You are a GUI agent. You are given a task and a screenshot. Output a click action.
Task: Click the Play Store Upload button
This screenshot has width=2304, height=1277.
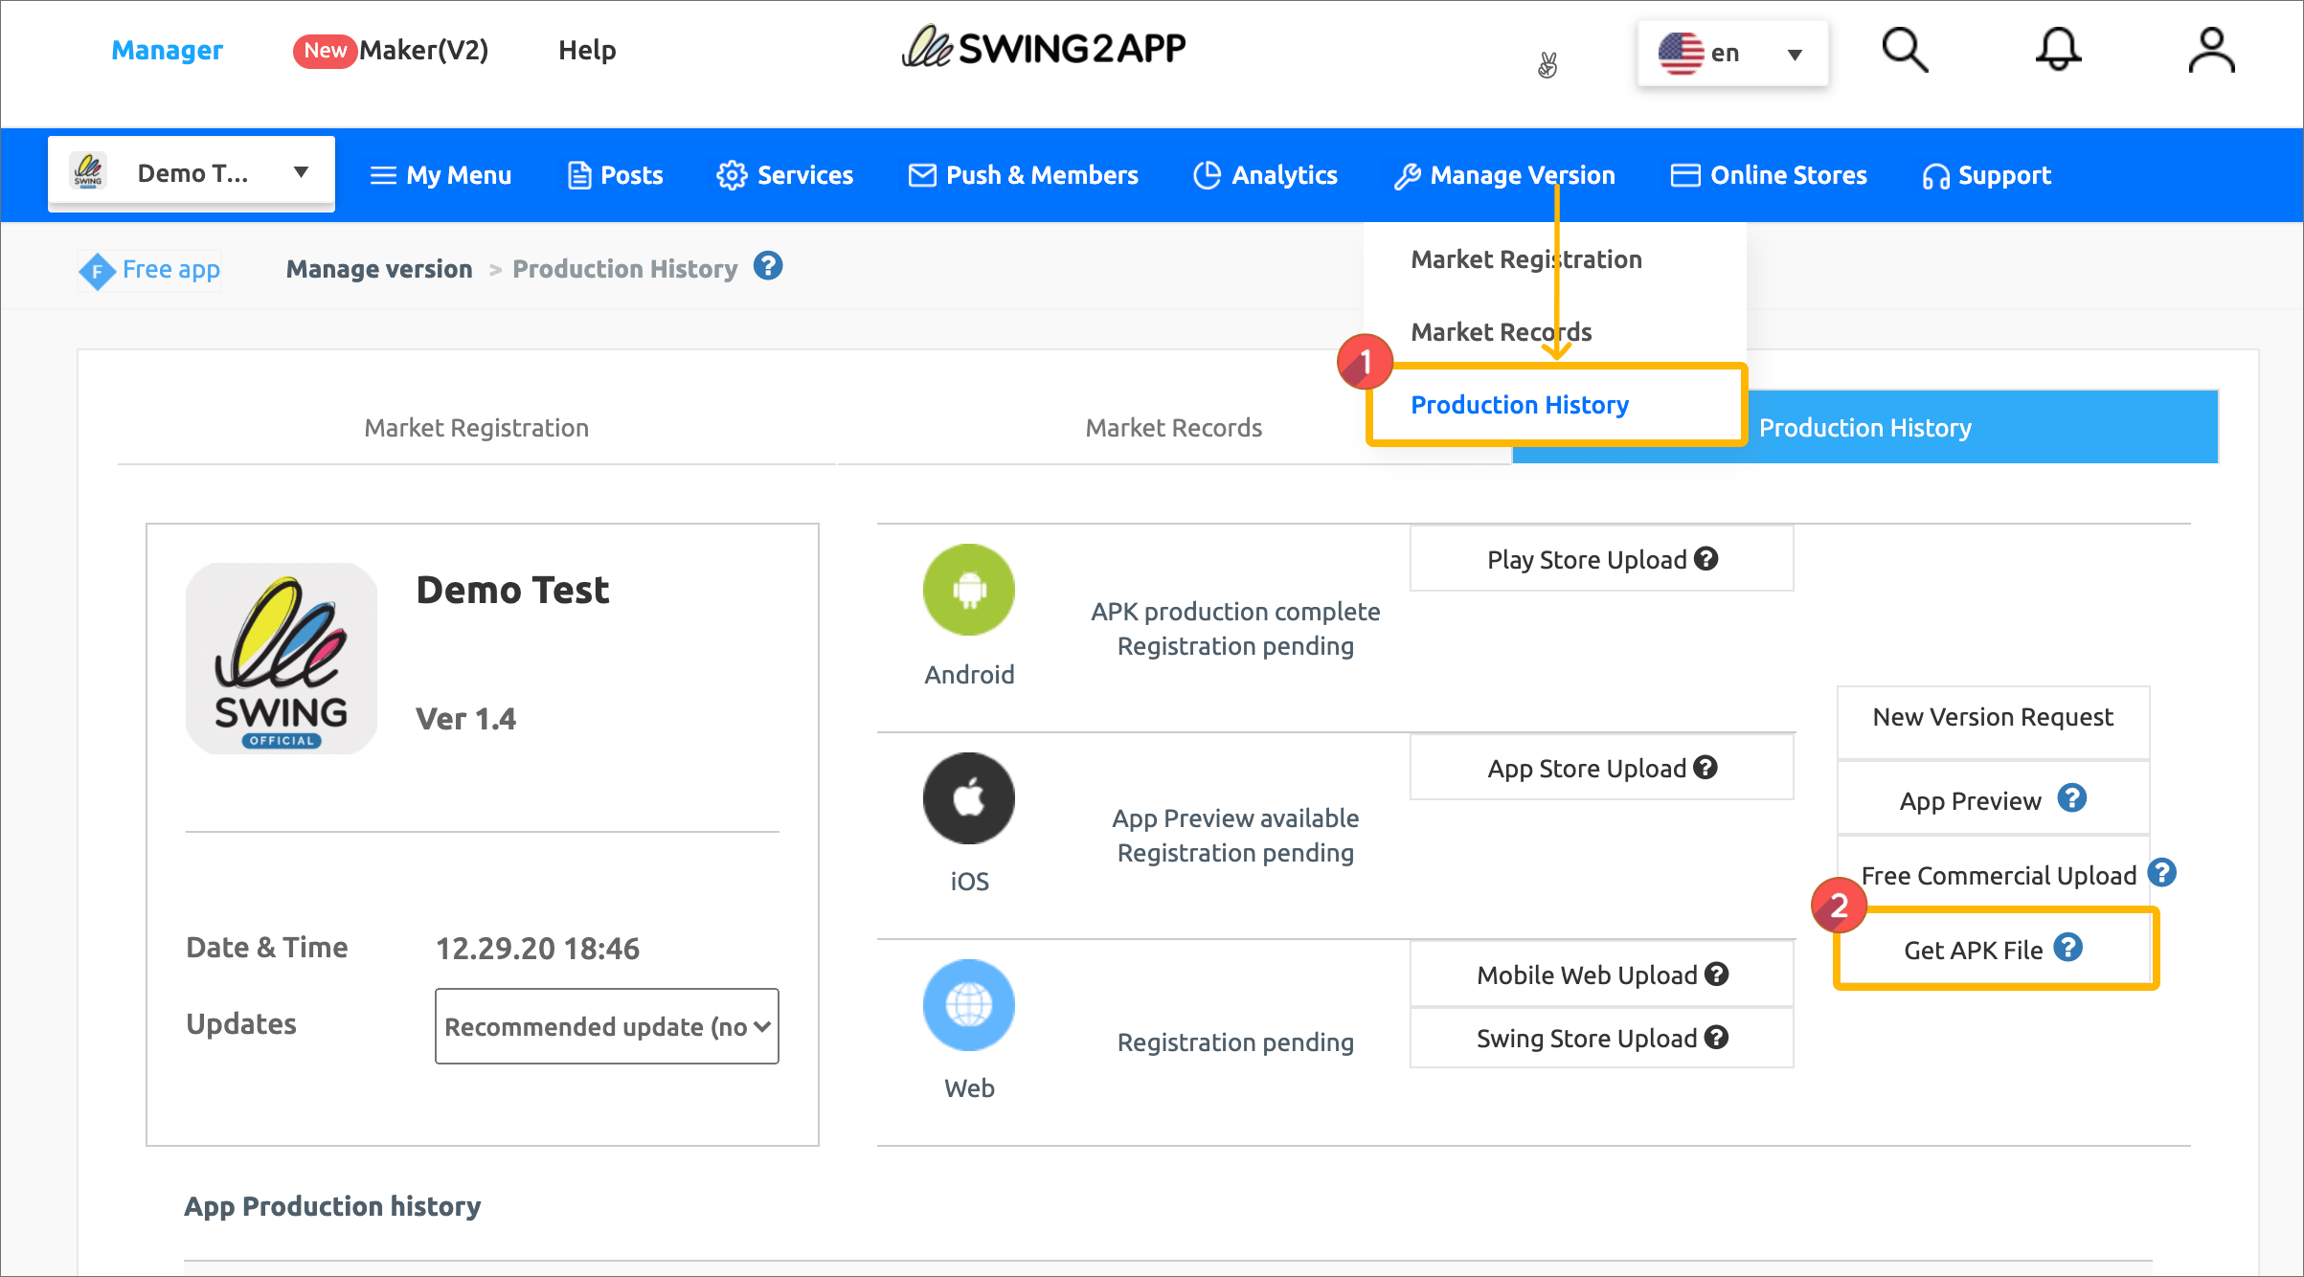[1600, 559]
